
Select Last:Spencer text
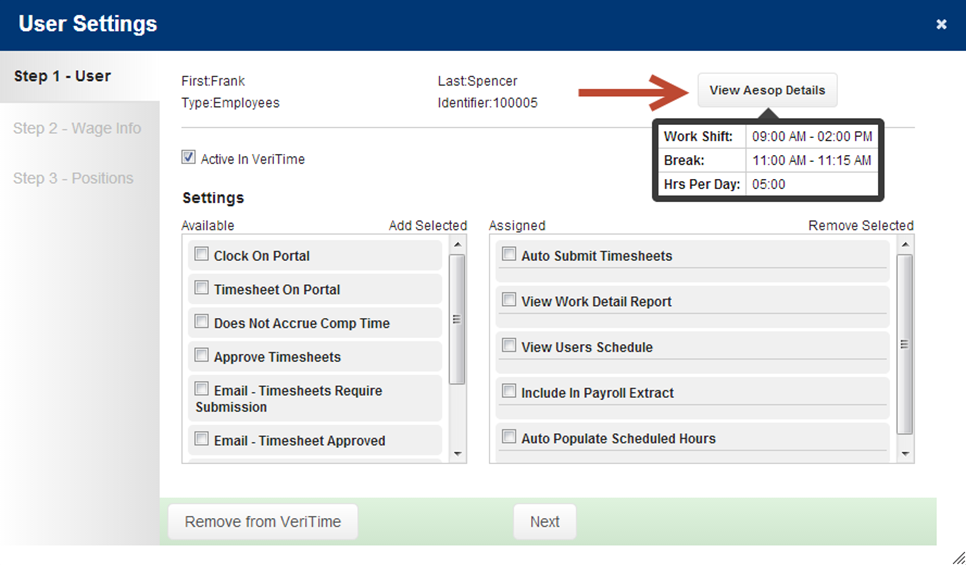click(x=477, y=81)
